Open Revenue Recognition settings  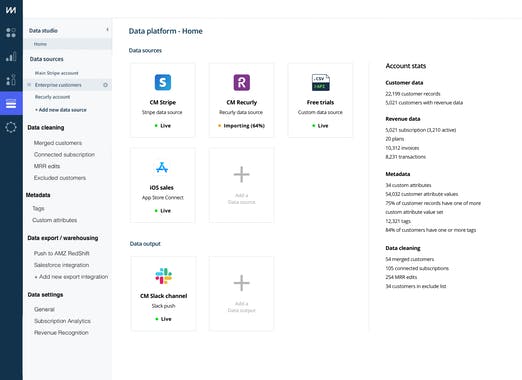point(61,333)
